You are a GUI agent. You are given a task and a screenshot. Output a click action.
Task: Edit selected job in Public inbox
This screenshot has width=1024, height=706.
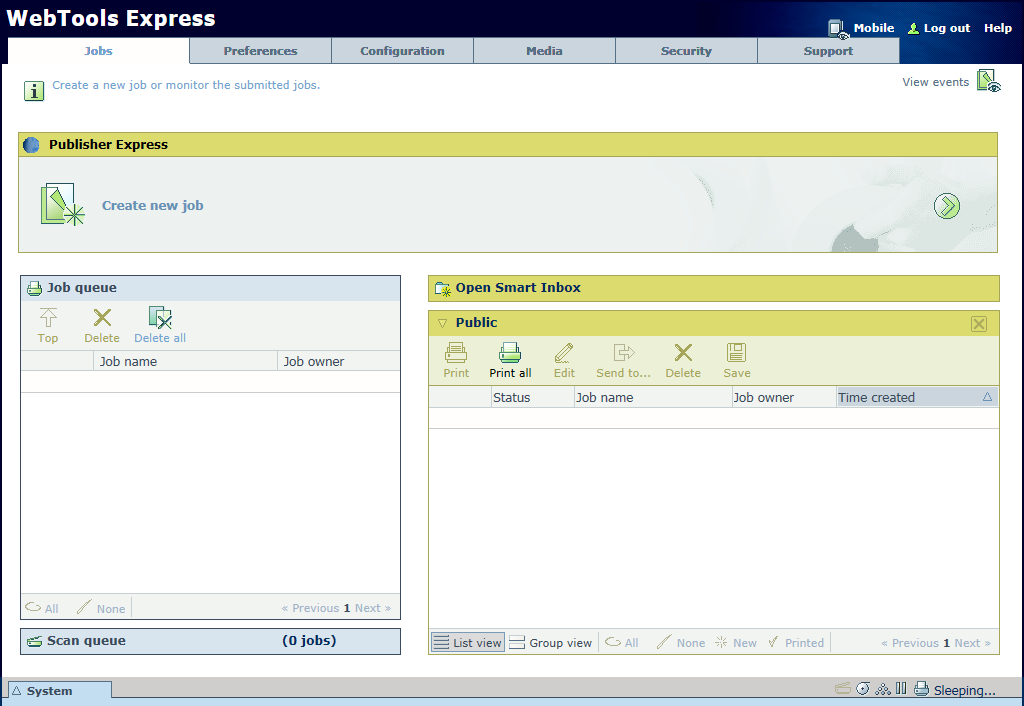coord(564,360)
